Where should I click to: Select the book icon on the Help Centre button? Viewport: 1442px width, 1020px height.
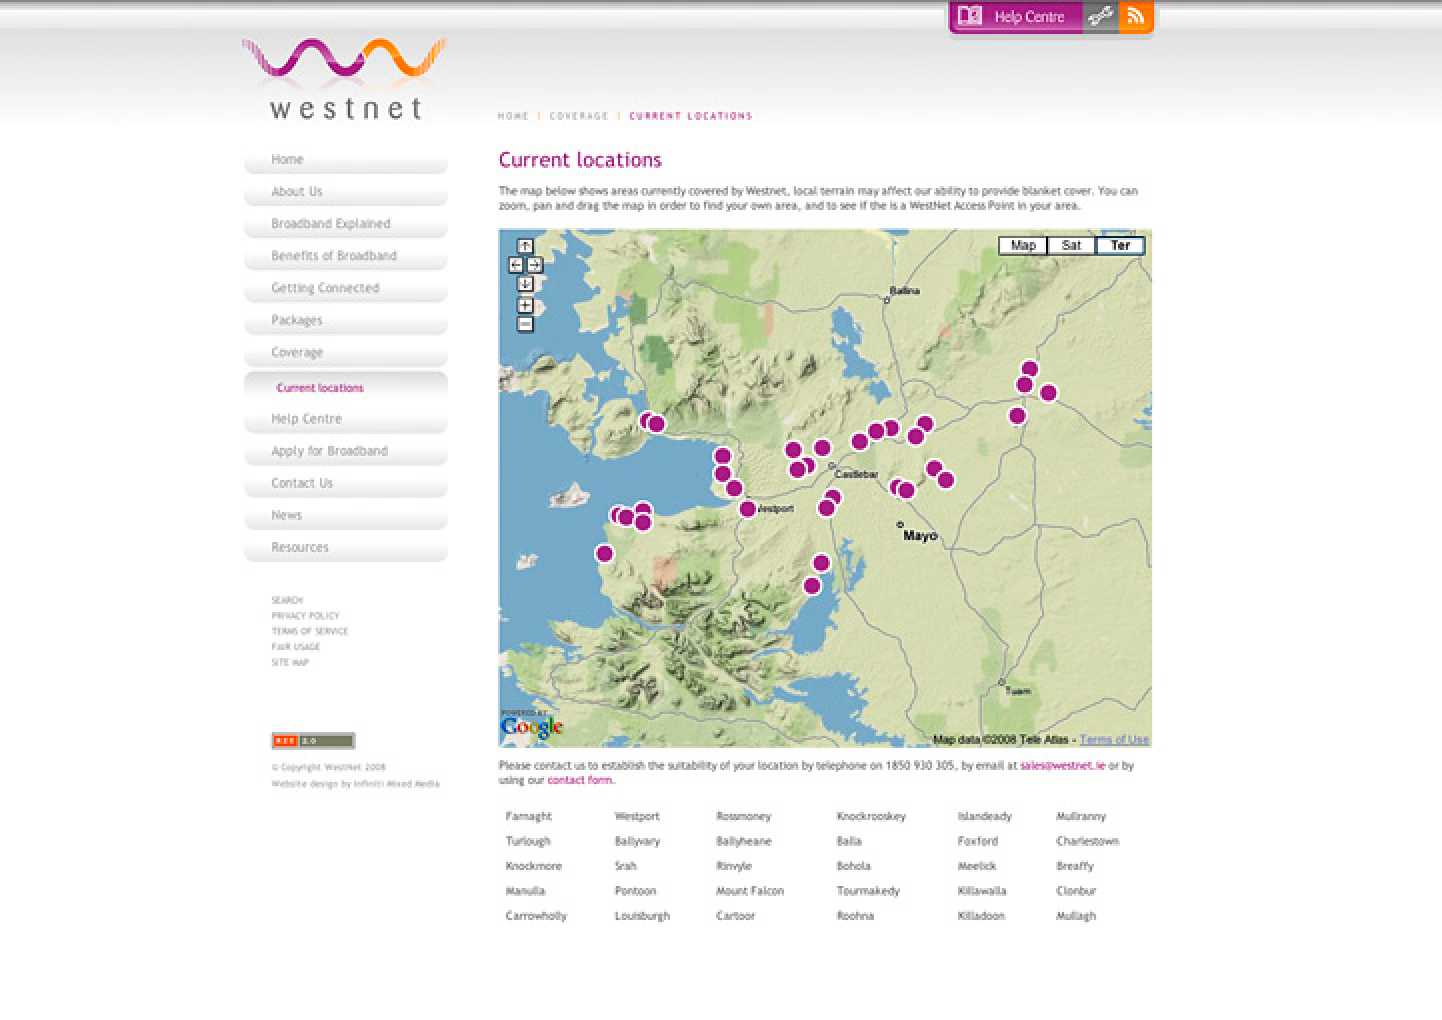pos(969,15)
